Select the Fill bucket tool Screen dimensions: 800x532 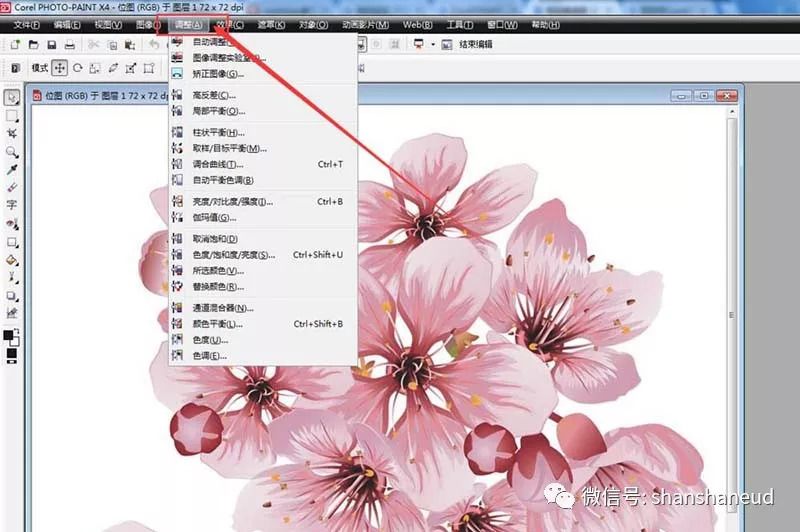(12, 260)
